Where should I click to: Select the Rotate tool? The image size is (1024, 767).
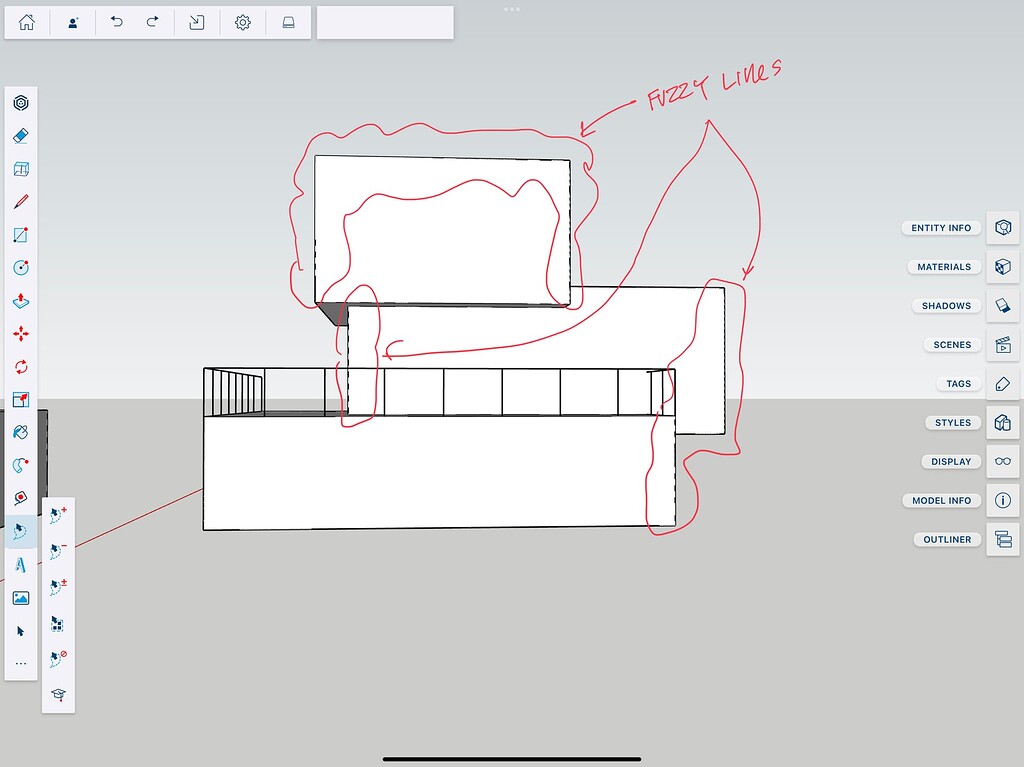(x=21, y=366)
